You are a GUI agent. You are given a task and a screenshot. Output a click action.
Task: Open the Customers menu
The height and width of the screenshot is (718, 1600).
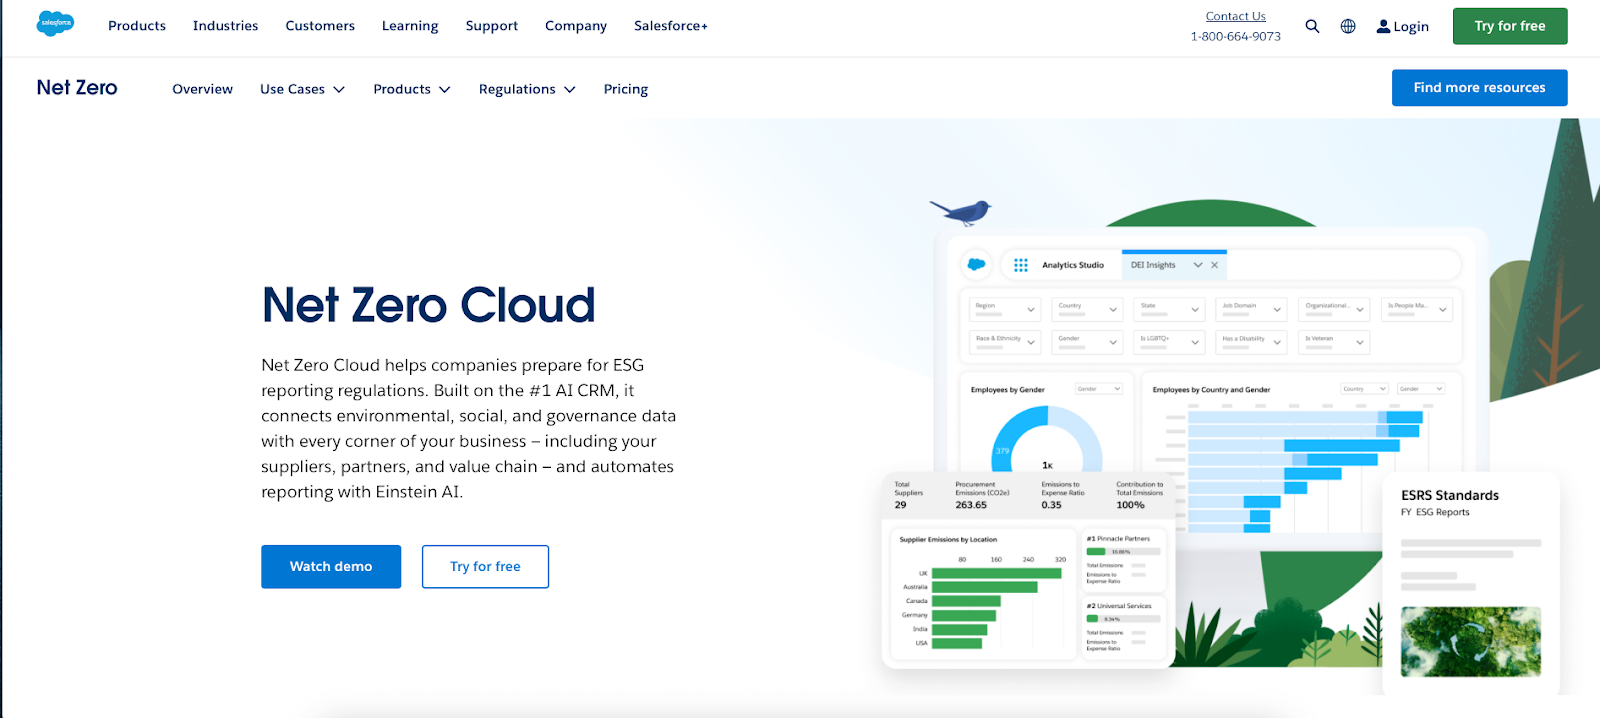(320, 26)
